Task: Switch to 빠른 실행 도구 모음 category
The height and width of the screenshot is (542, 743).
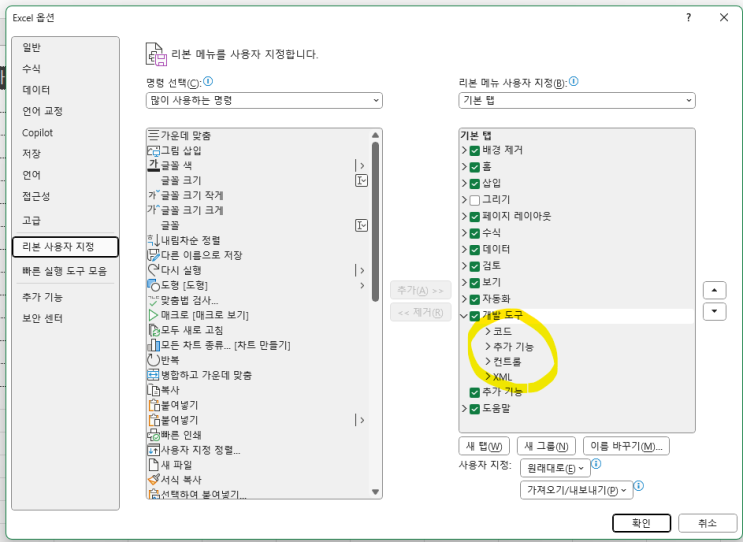Action: [65, 271]
